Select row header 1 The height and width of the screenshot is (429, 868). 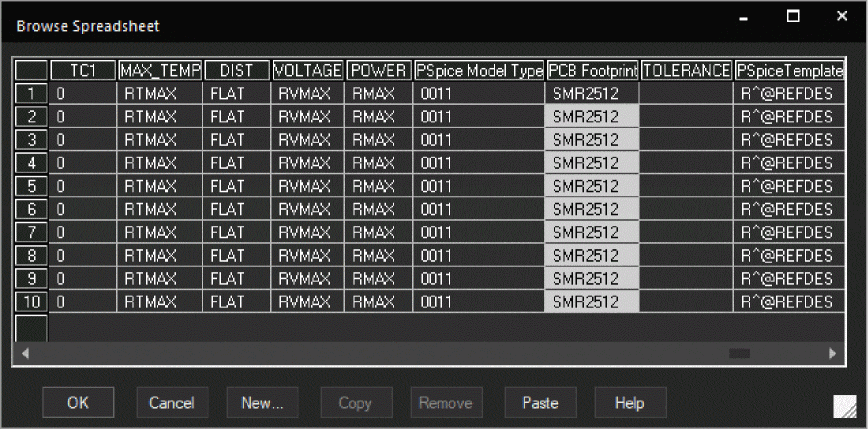(32, 94)
